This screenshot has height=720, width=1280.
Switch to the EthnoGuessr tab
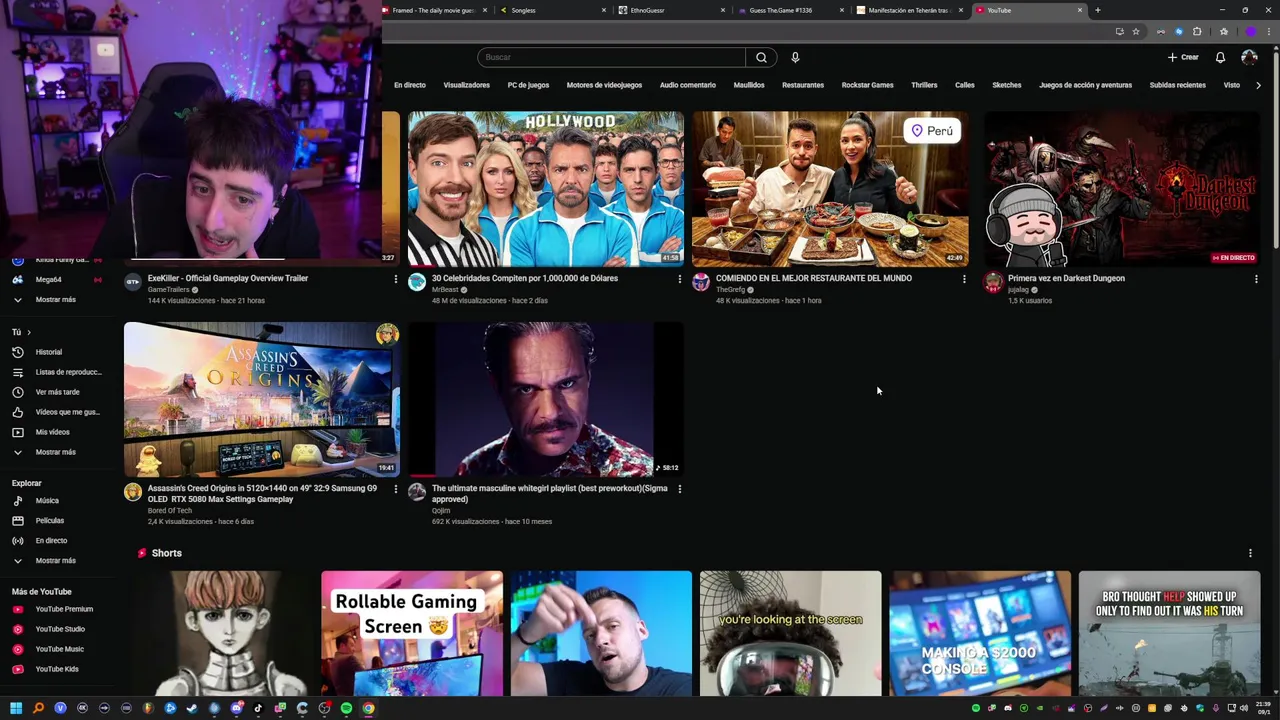673,10
